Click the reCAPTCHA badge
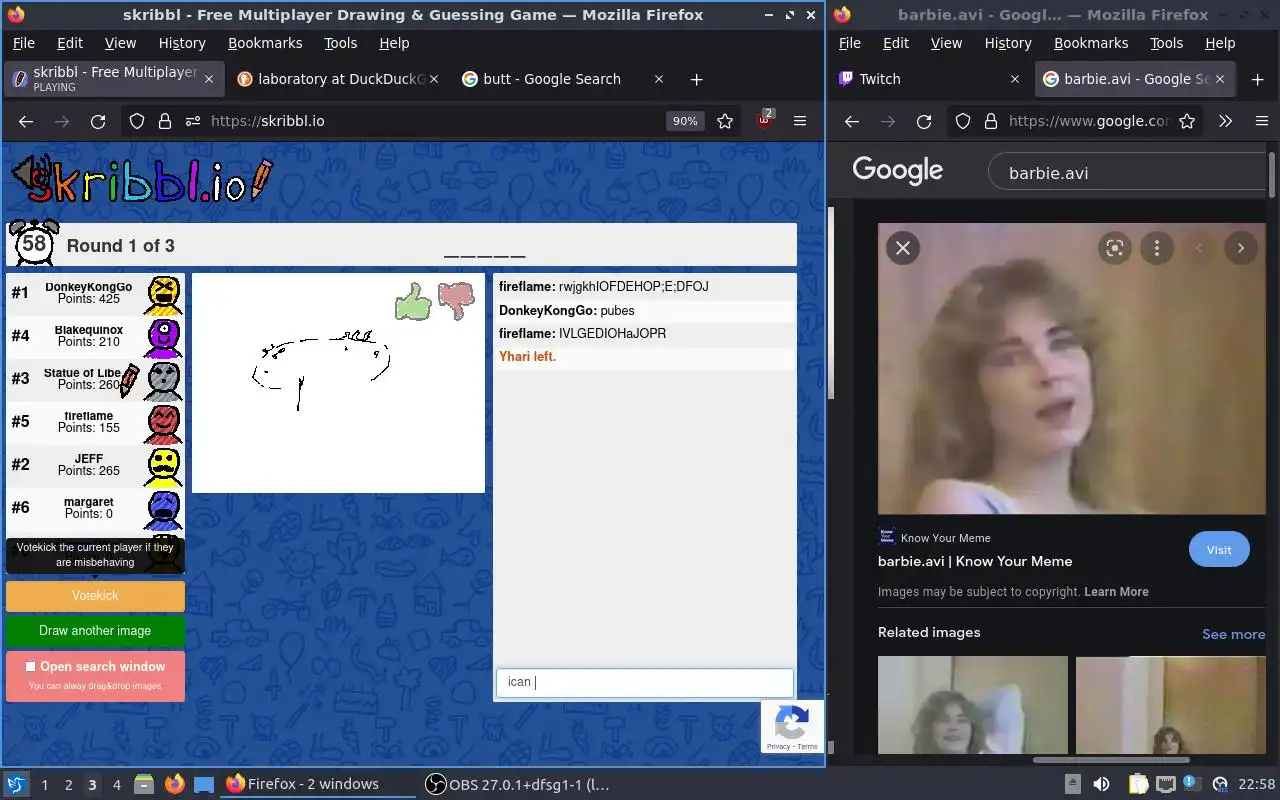This screenshot has width=1280, height=800. [792, 727]
